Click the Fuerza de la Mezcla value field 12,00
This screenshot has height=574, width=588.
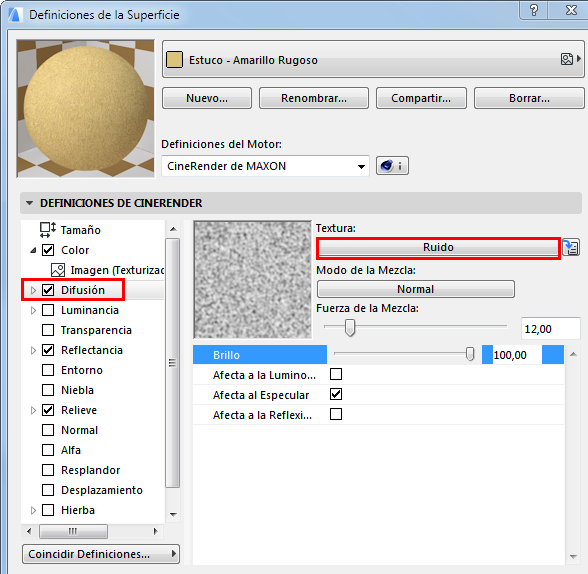[550, 329]
